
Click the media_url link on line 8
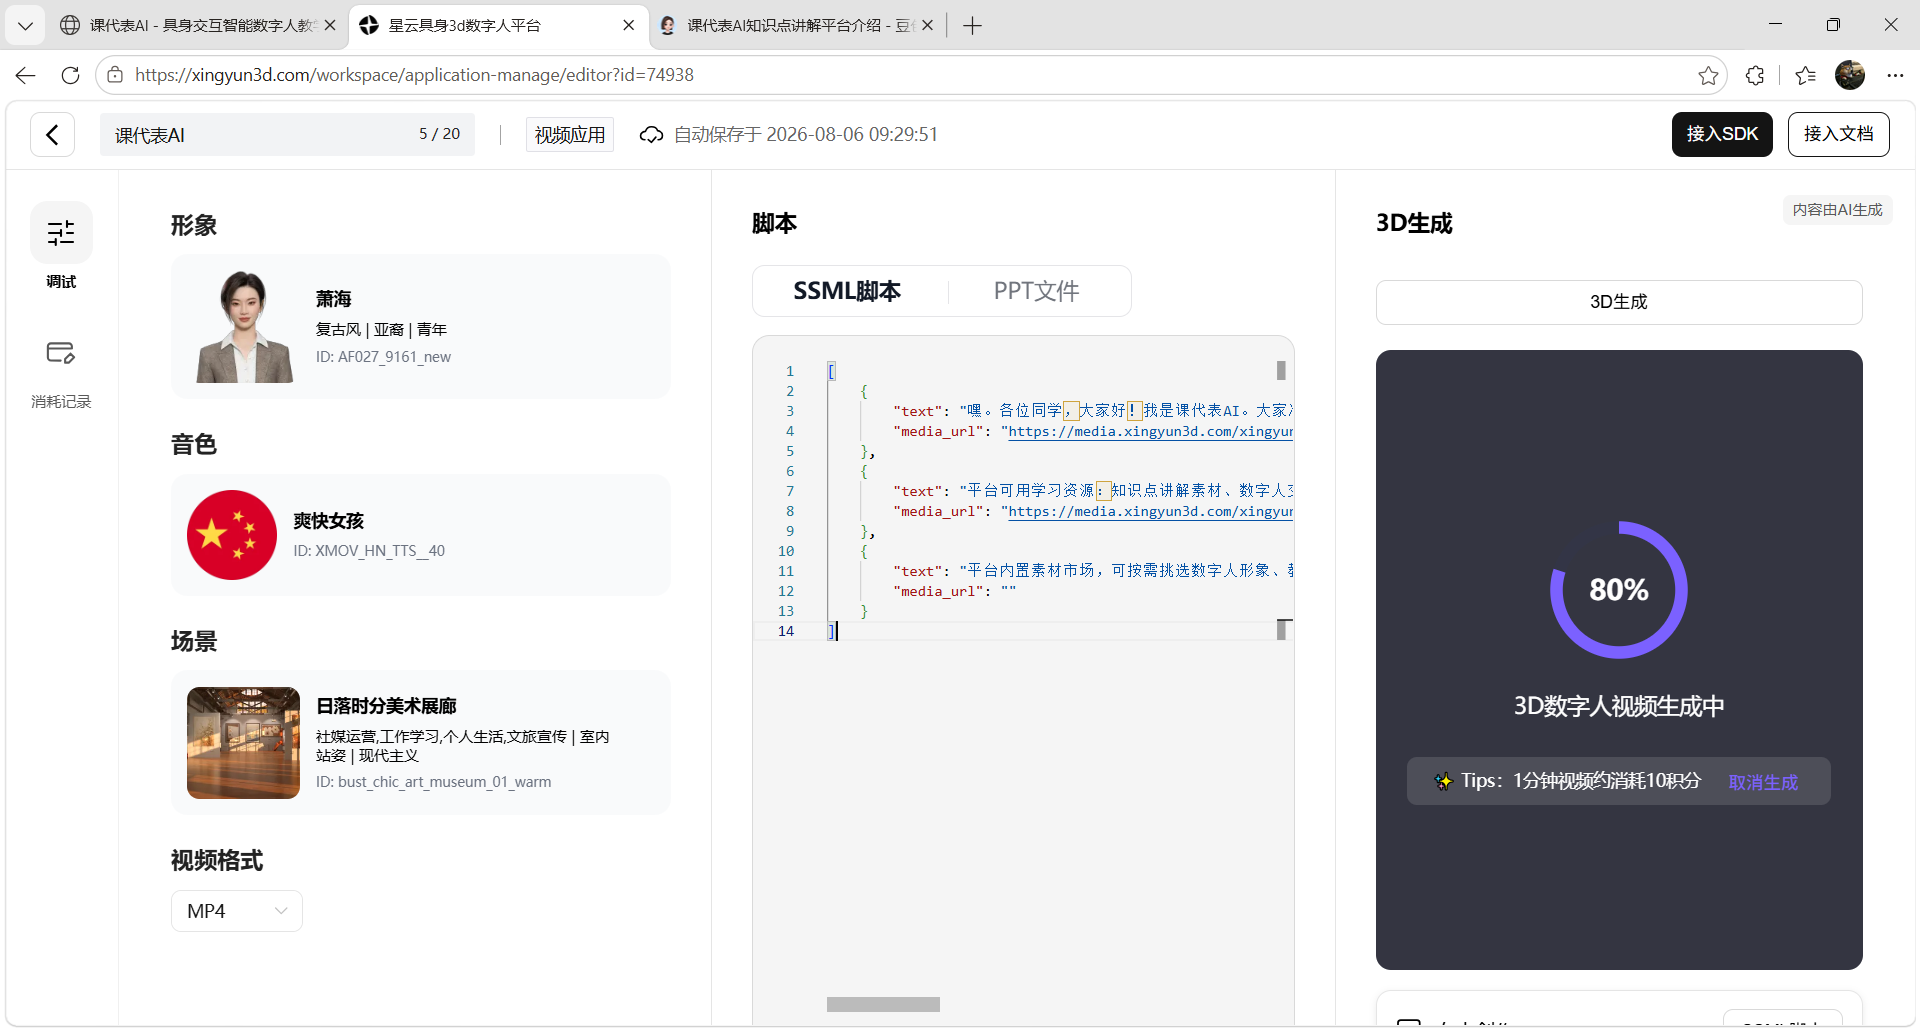pos(1150,511)
